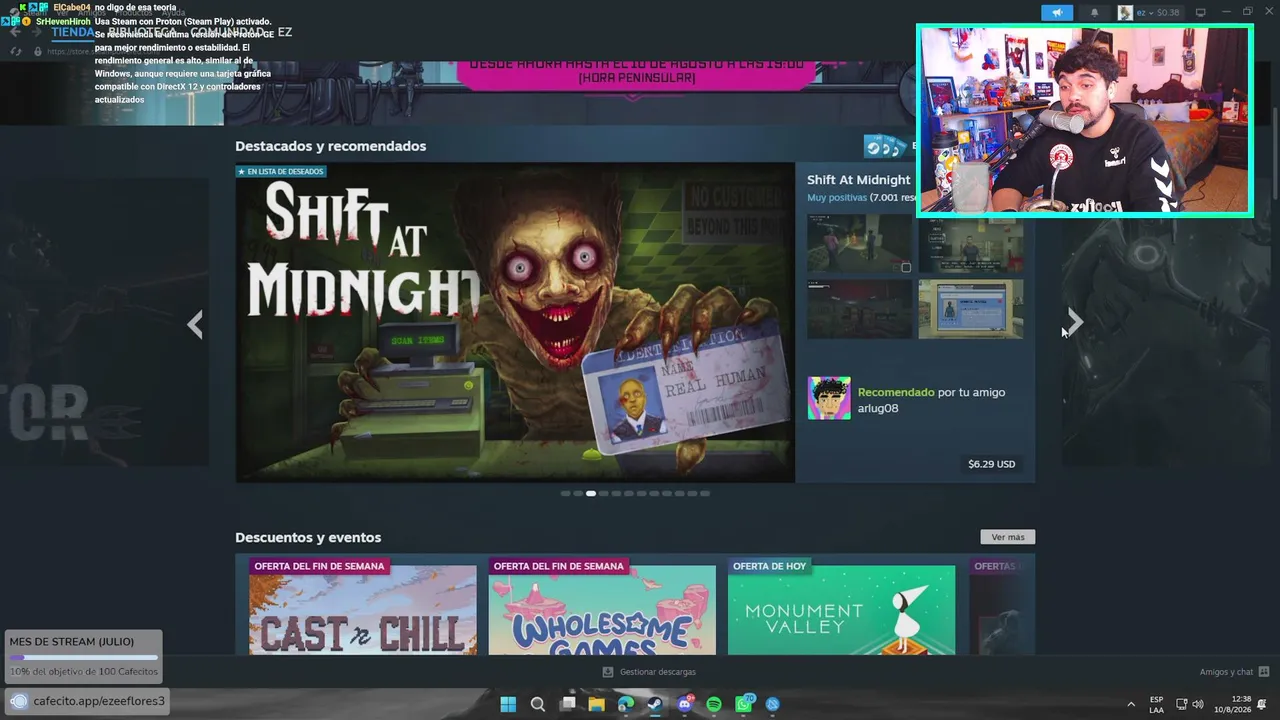The width and height of the screenshot is (1280, 720).
Task: Open Steam announcements megaphone button
Action: [1057, 12]
